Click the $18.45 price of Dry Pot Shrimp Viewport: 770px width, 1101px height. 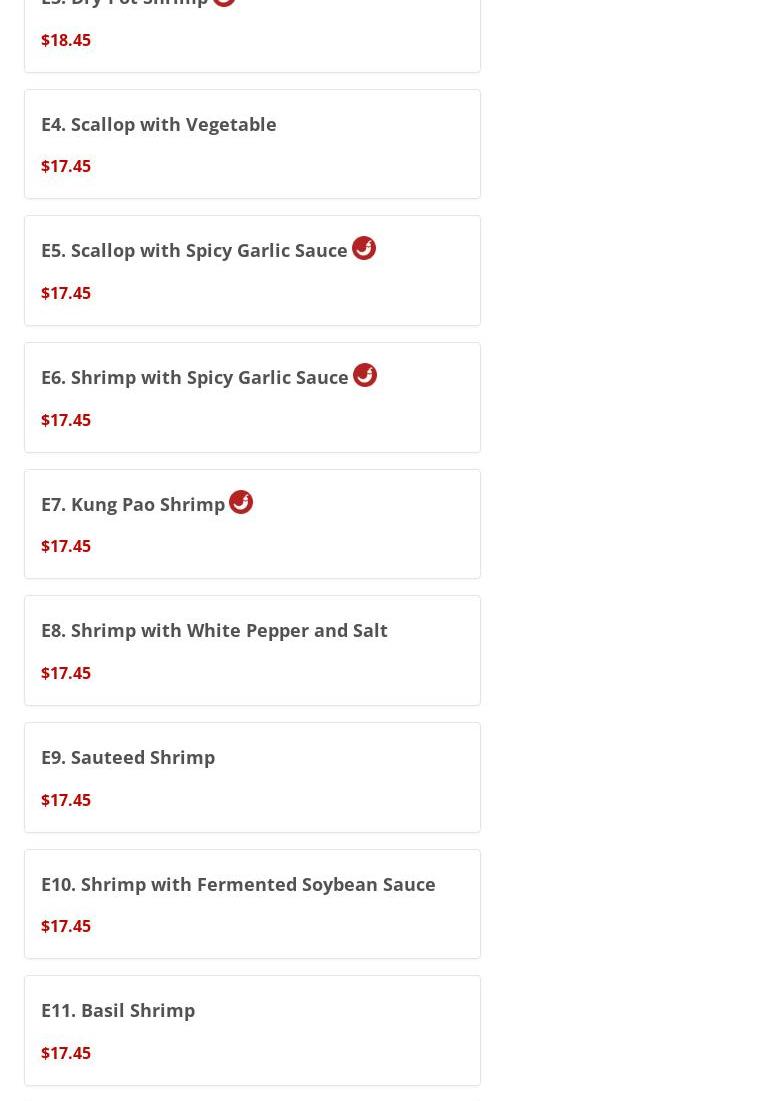[66, 40]
